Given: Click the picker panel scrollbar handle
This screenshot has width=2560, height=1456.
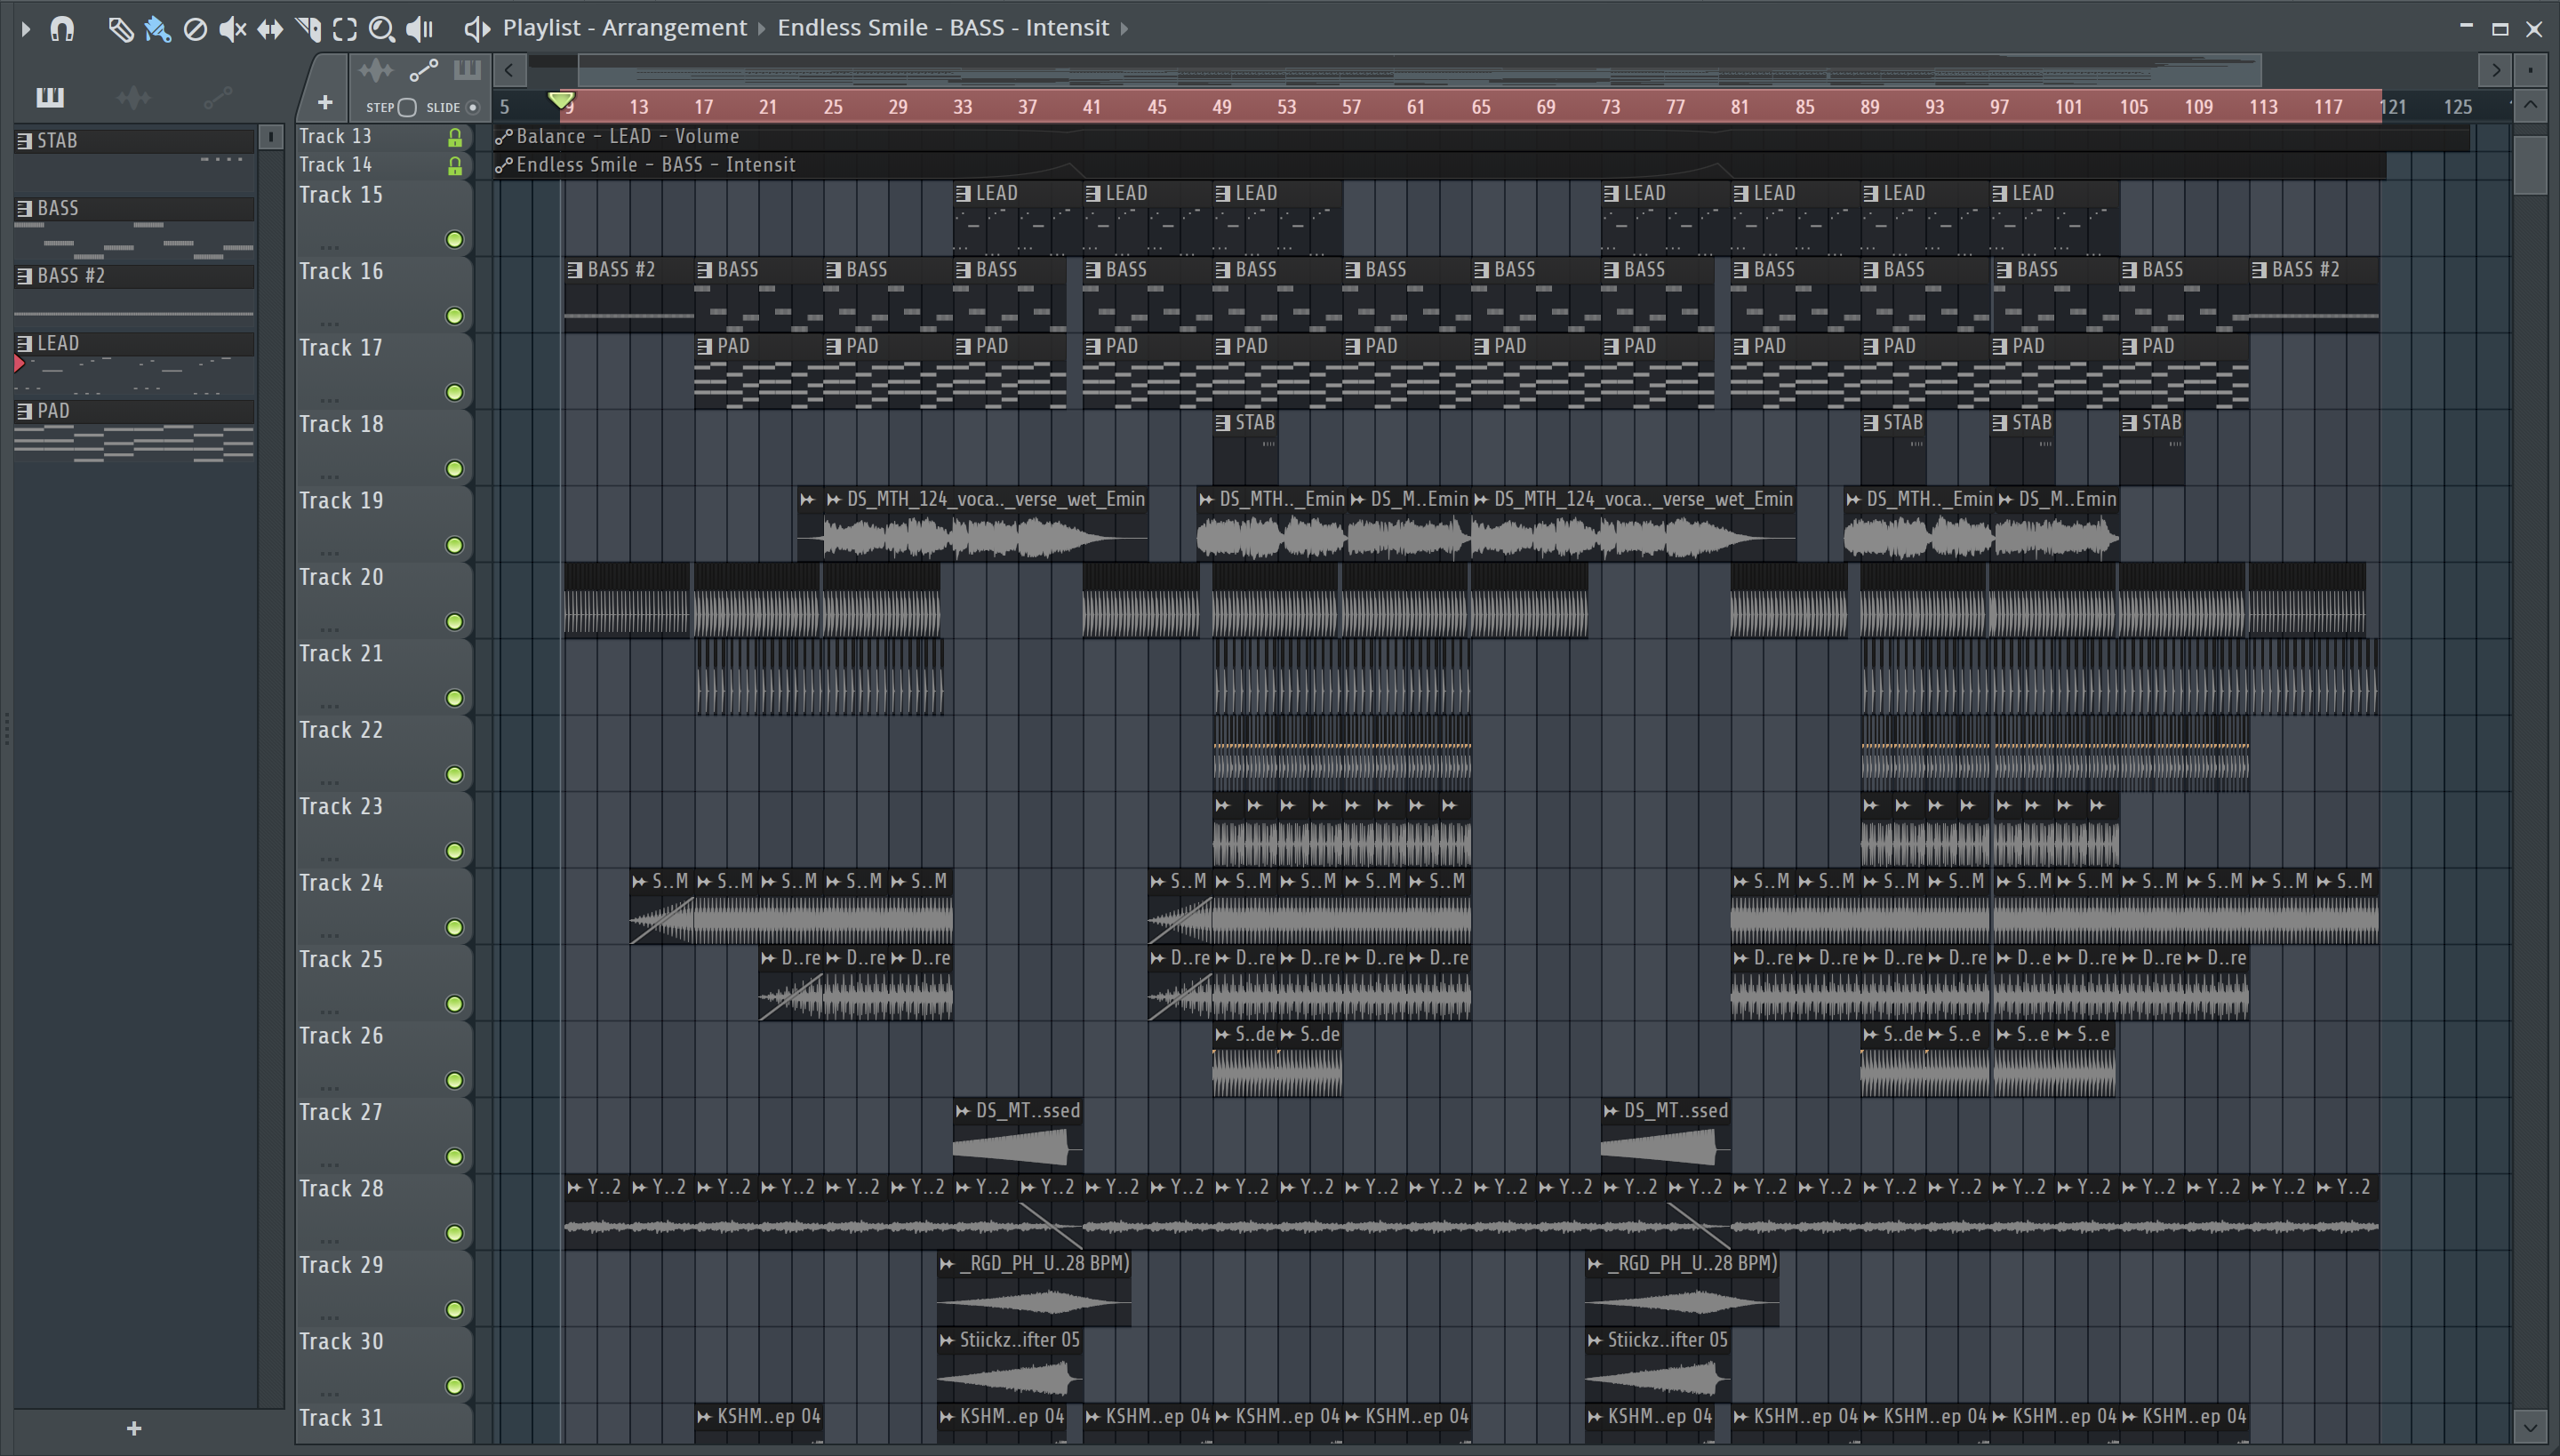Looking at the screenshot, I should pyautogui.click(x=271, y=137).
